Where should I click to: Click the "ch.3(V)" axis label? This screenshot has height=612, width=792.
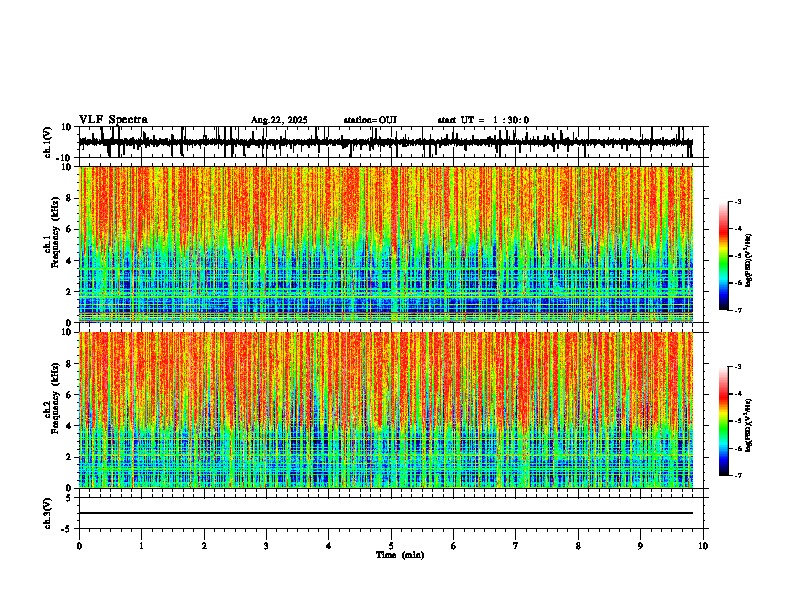pos(48,513)
